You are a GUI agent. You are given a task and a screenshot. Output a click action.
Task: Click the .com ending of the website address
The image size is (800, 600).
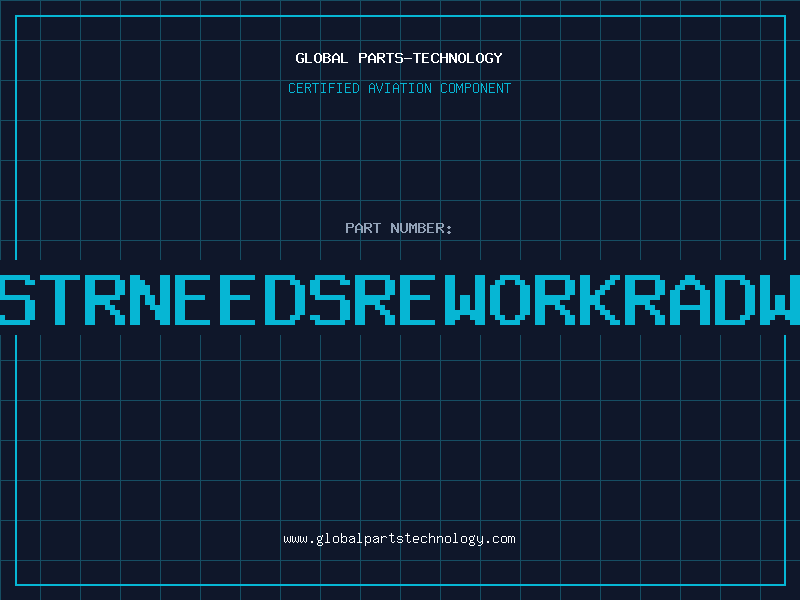[502, 539]
